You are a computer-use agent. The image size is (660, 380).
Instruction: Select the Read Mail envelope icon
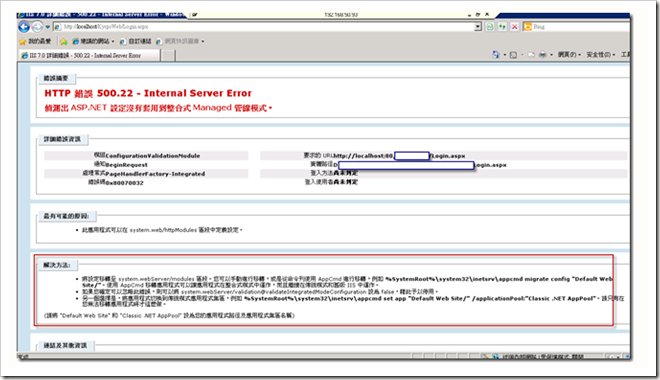click(531, 55)
